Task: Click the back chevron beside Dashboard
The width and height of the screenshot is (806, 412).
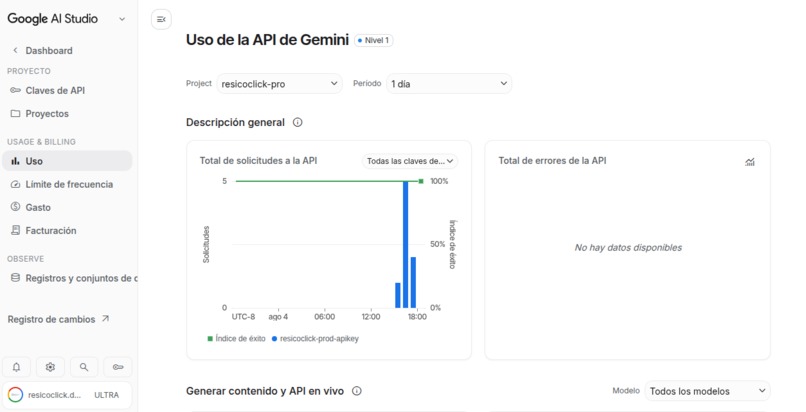Action: 15,50
